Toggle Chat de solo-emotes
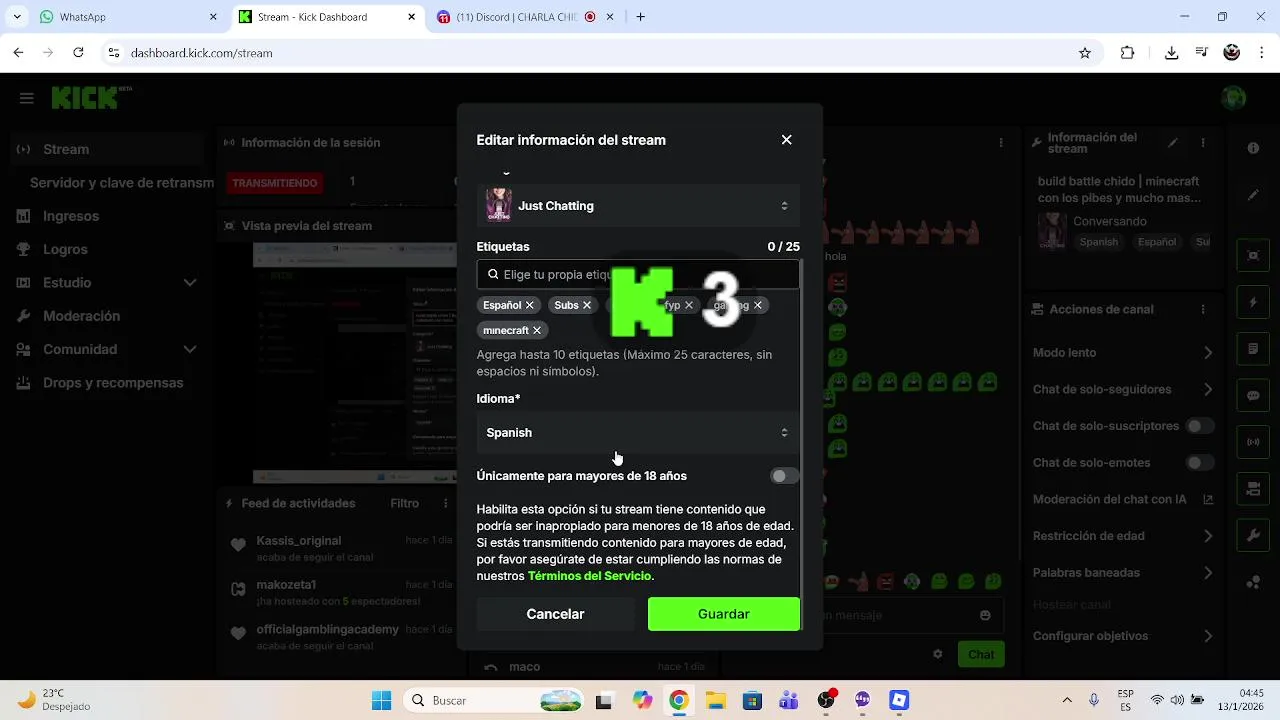Screen dimensions: 1280x720 pos(1200,463)
